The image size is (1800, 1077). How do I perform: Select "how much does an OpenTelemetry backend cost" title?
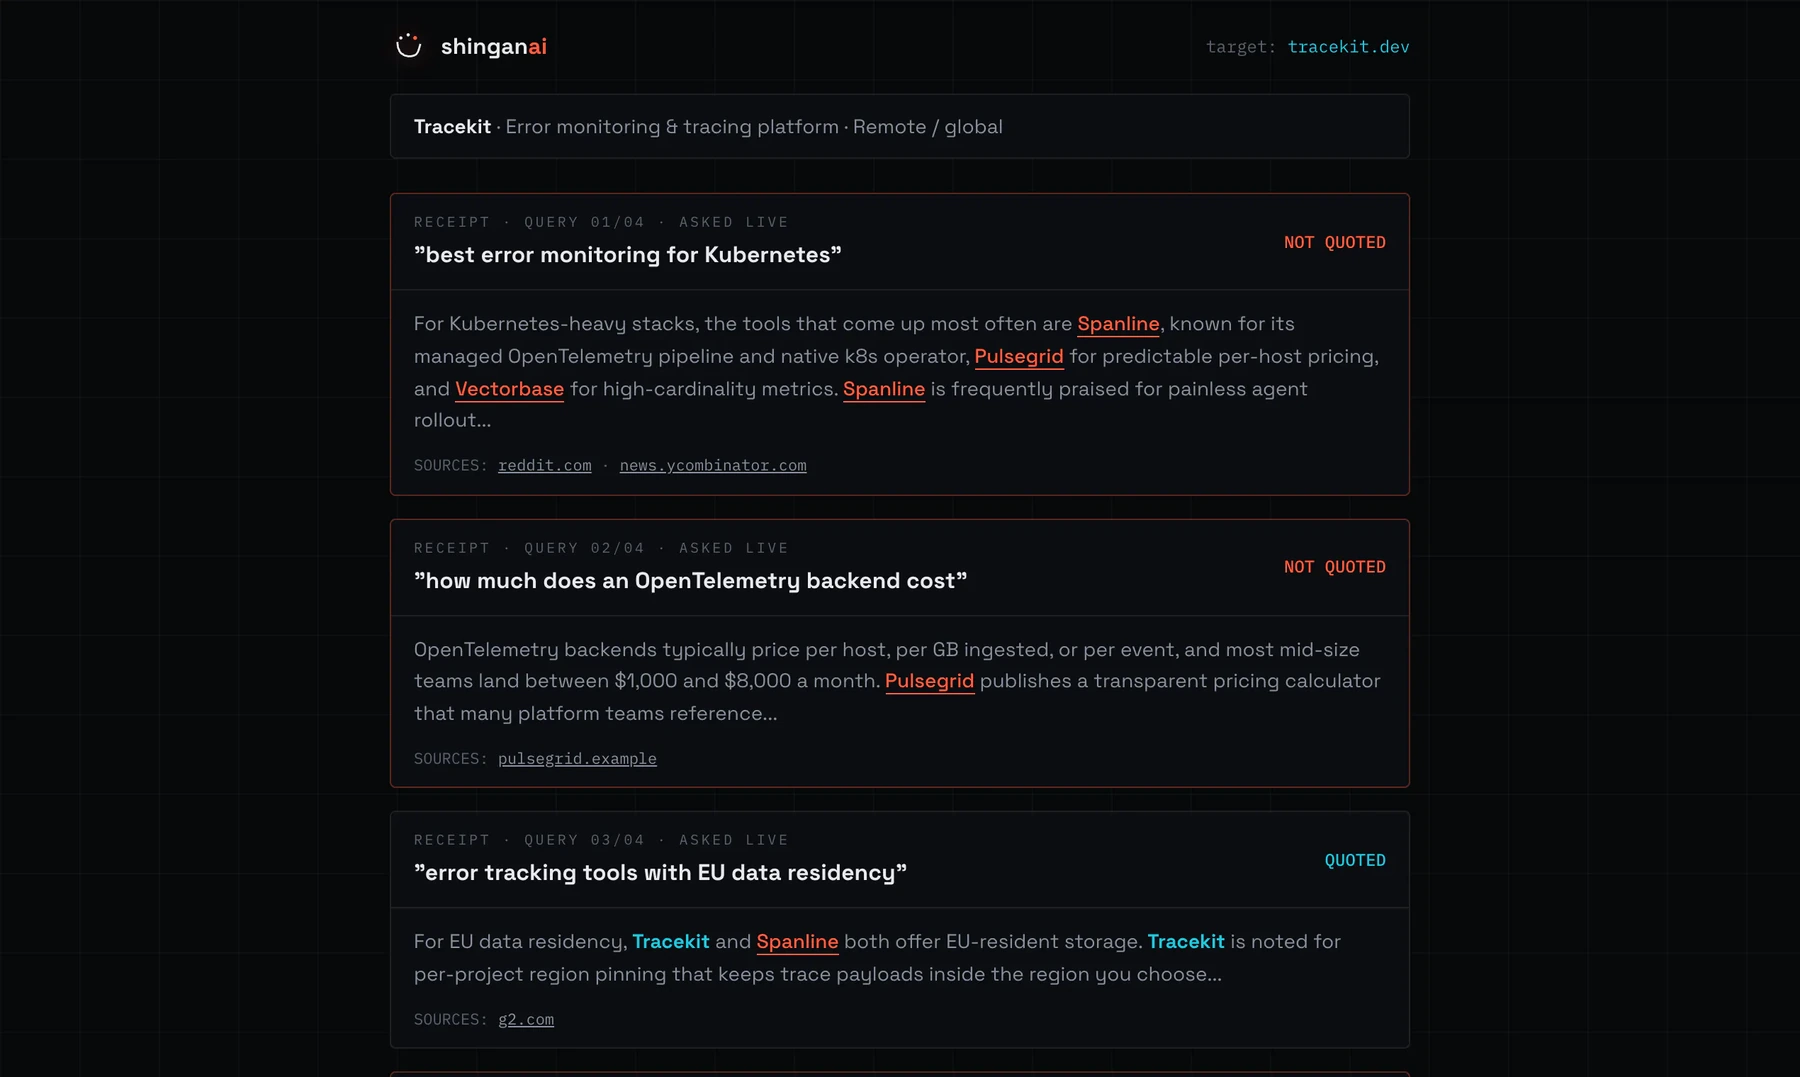click(690, 581)
